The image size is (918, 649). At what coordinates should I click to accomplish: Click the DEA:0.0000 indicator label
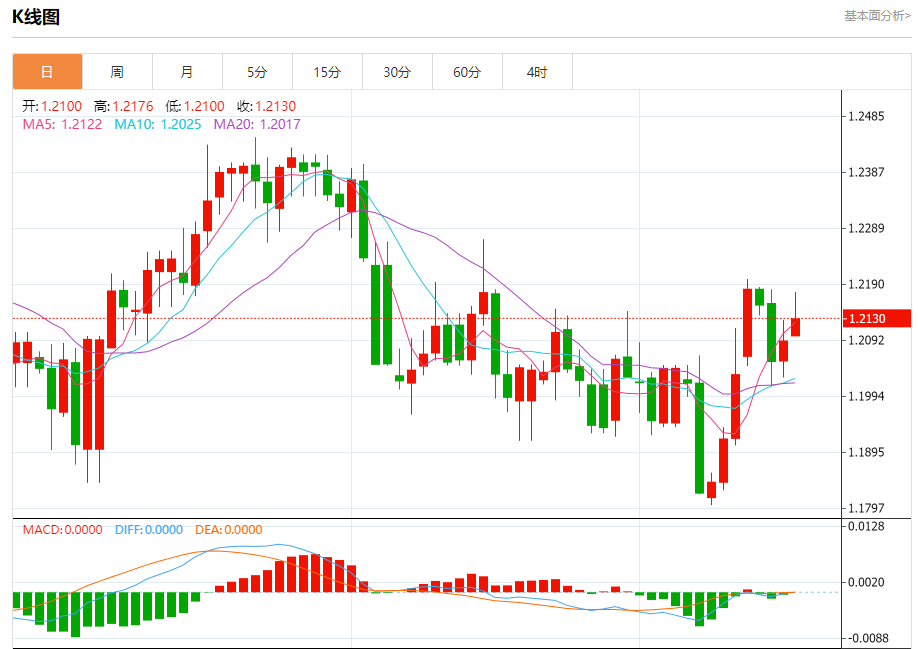(x=228, y=530)
